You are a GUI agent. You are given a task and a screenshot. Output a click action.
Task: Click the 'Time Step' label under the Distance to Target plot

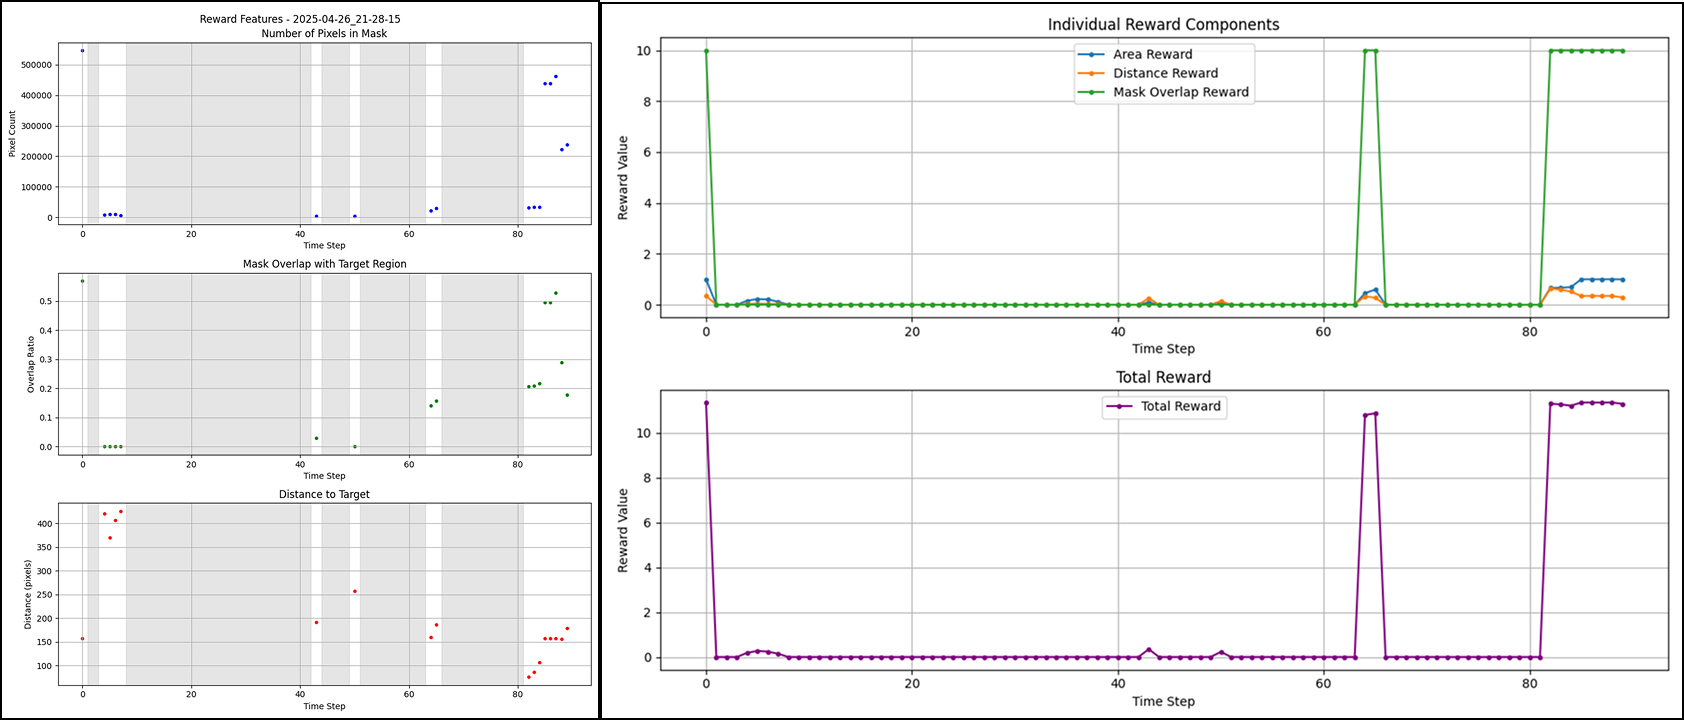pyautogui.click(x=324, y=706)
